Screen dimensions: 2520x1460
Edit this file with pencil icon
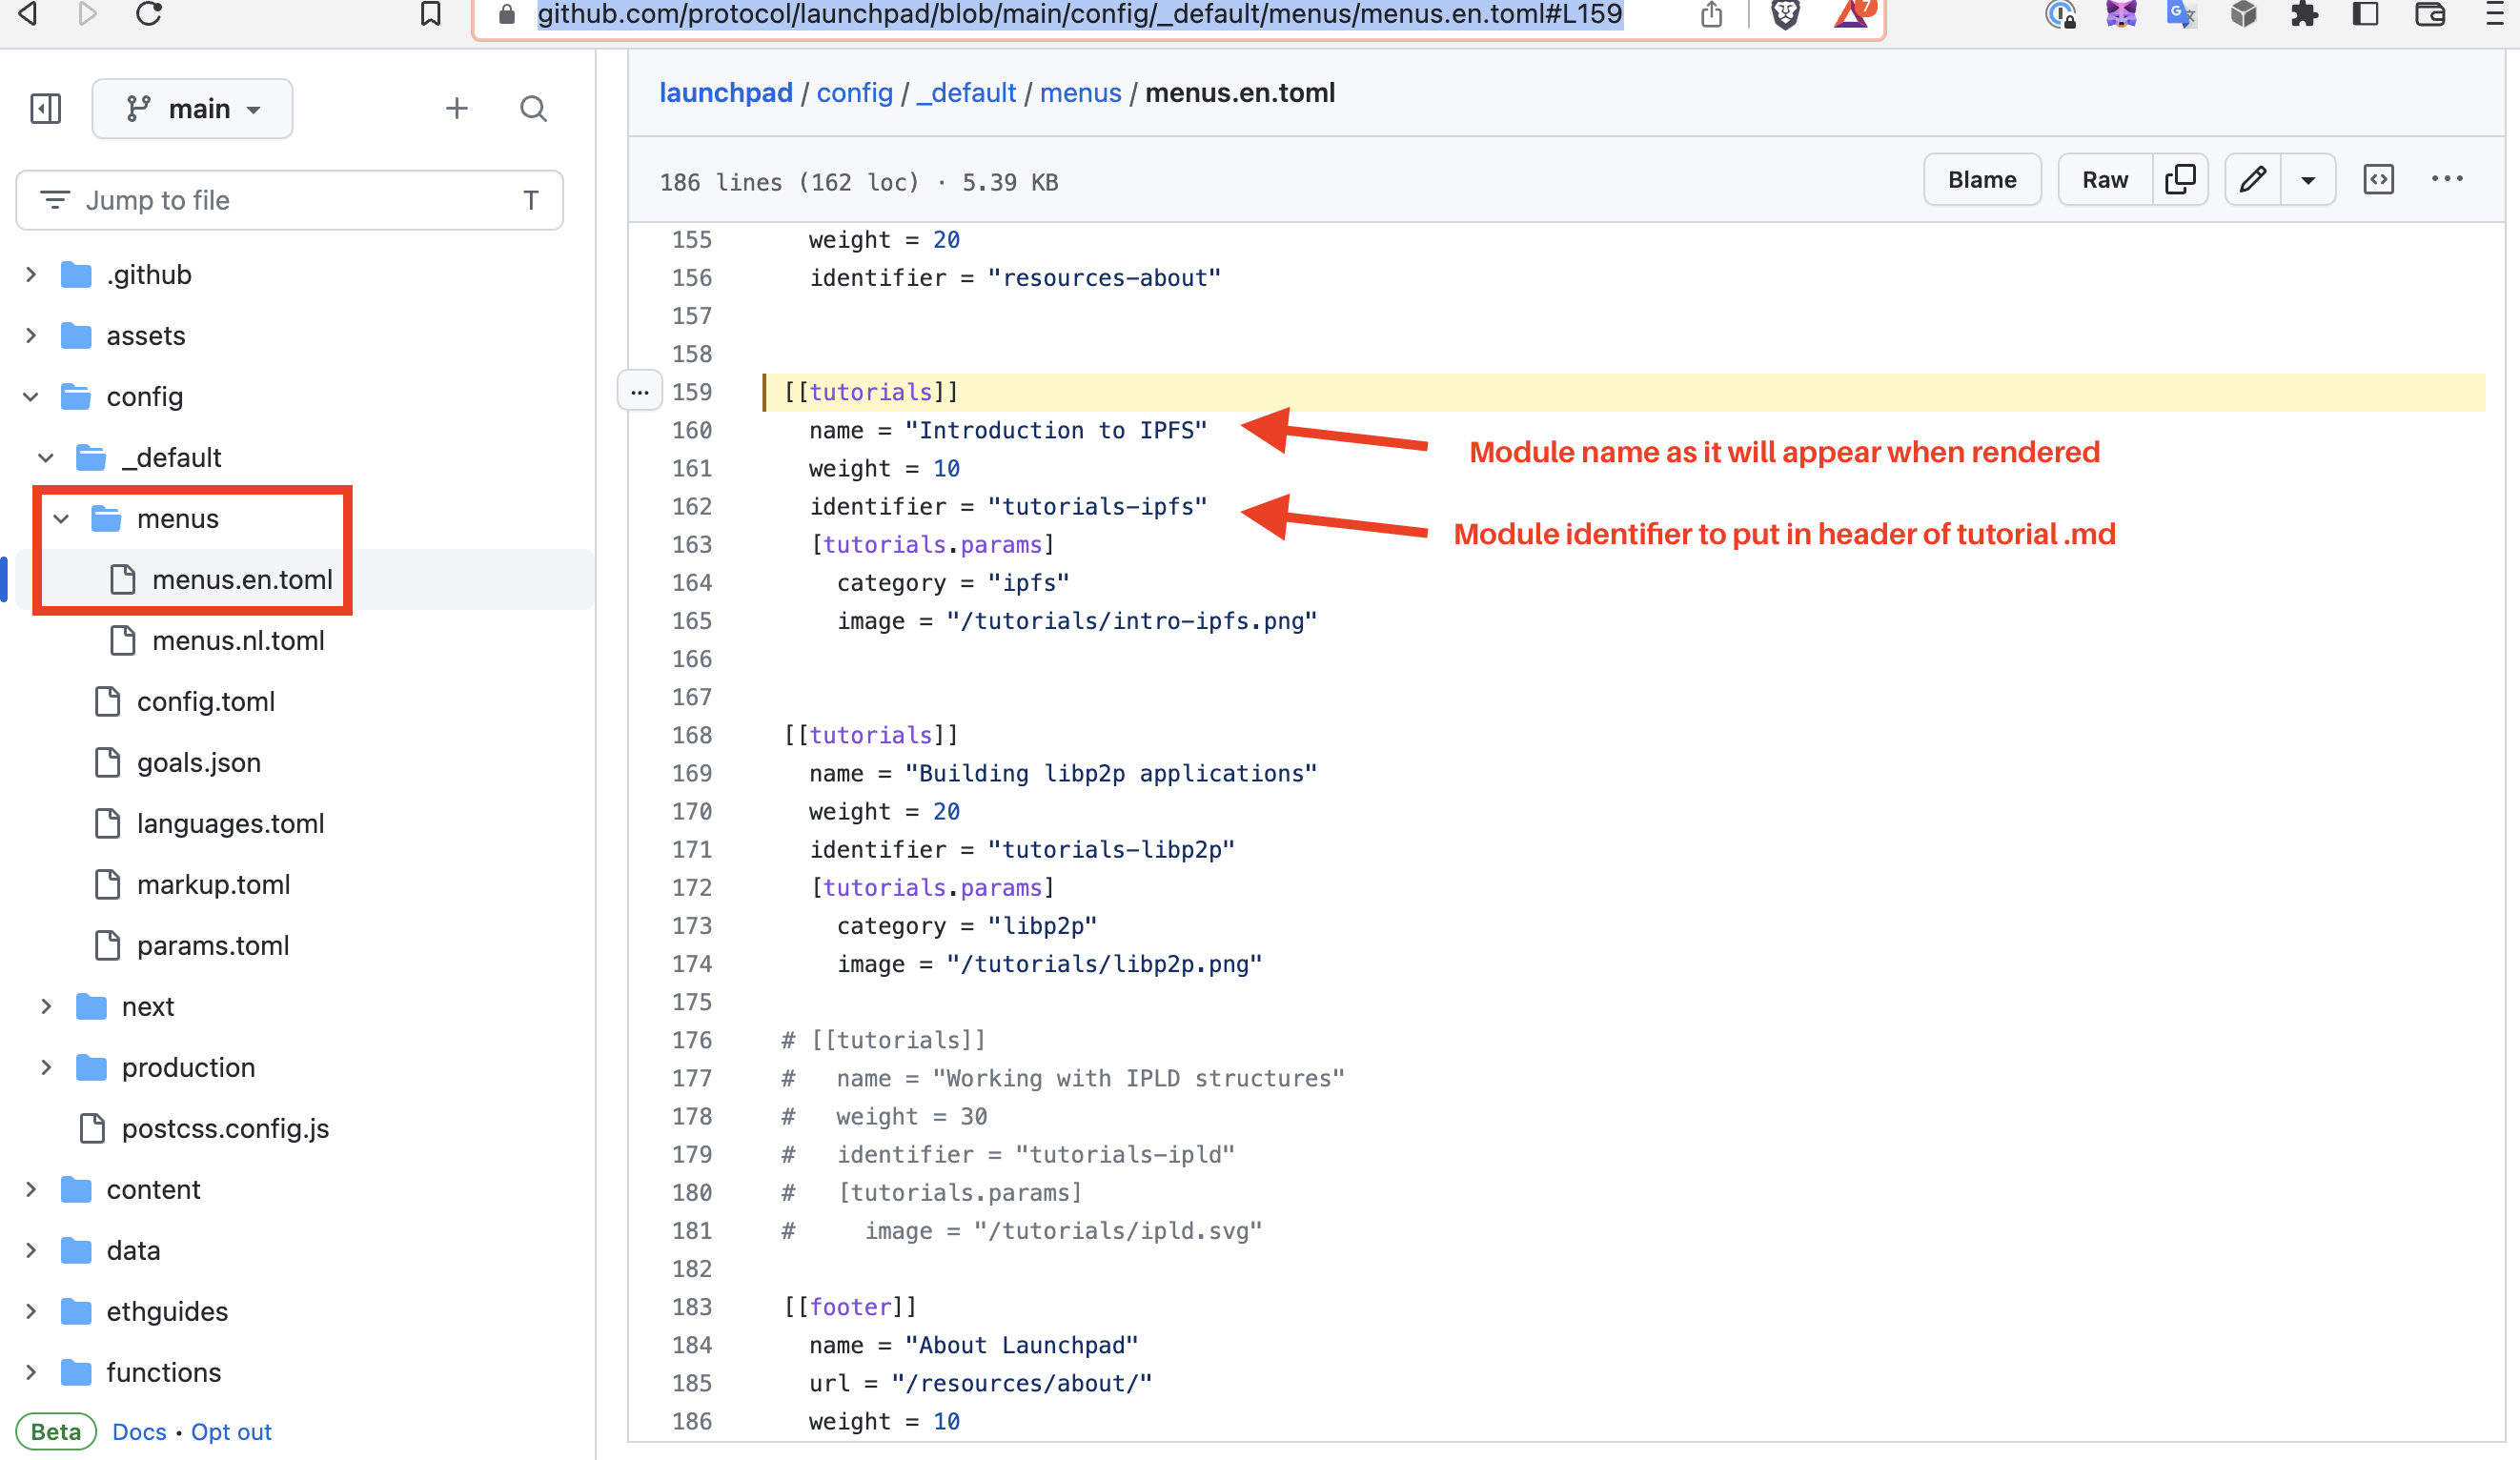click(2252, 180)
